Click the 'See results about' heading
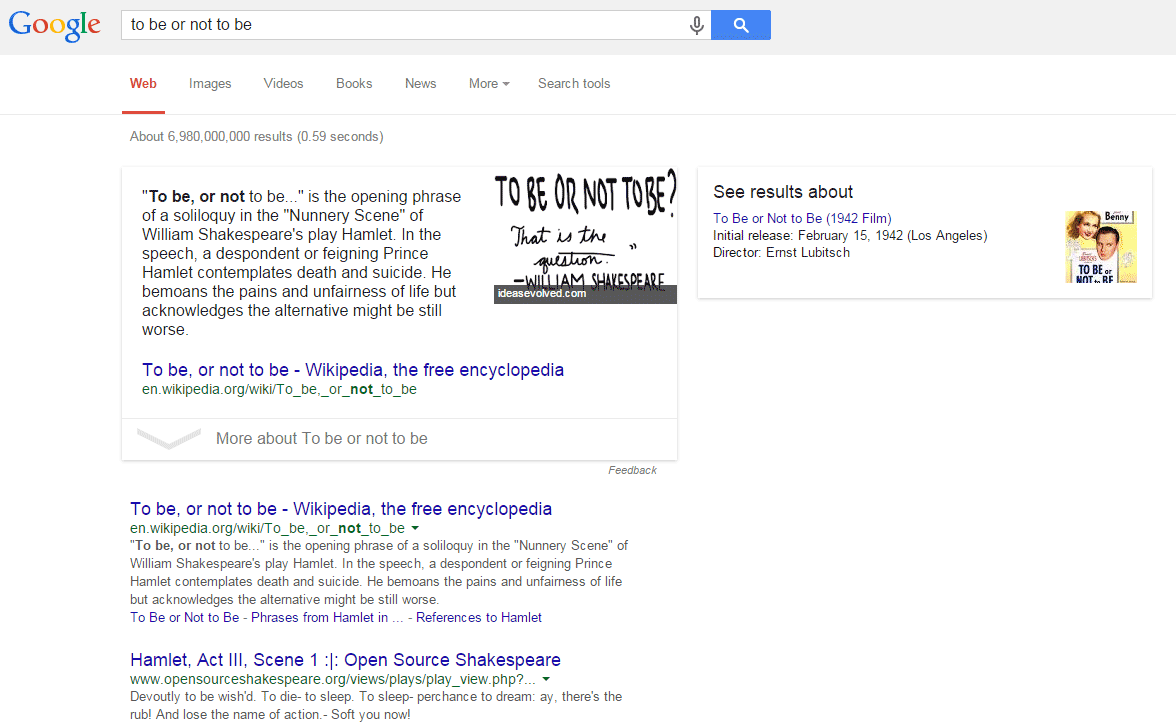This screenshot has width=1176, height=727. coord(783,192)
